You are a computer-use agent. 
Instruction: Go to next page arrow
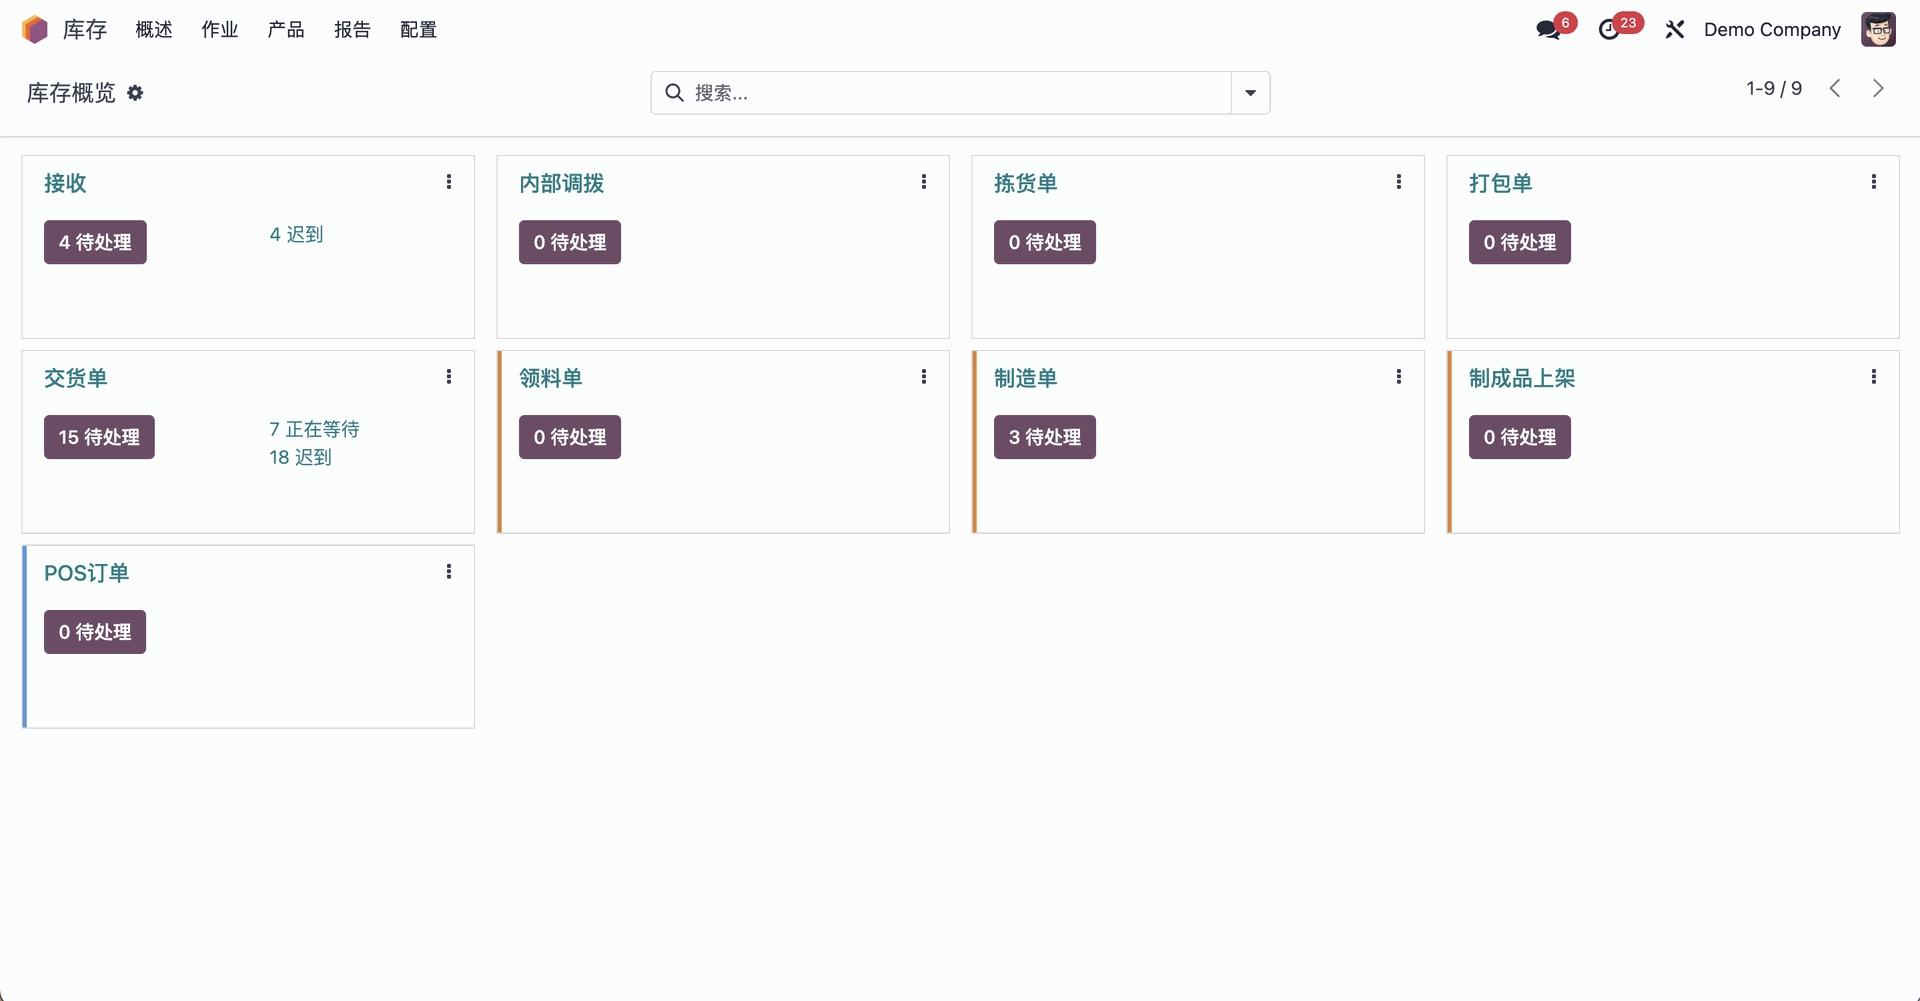tap(1878, 89)
